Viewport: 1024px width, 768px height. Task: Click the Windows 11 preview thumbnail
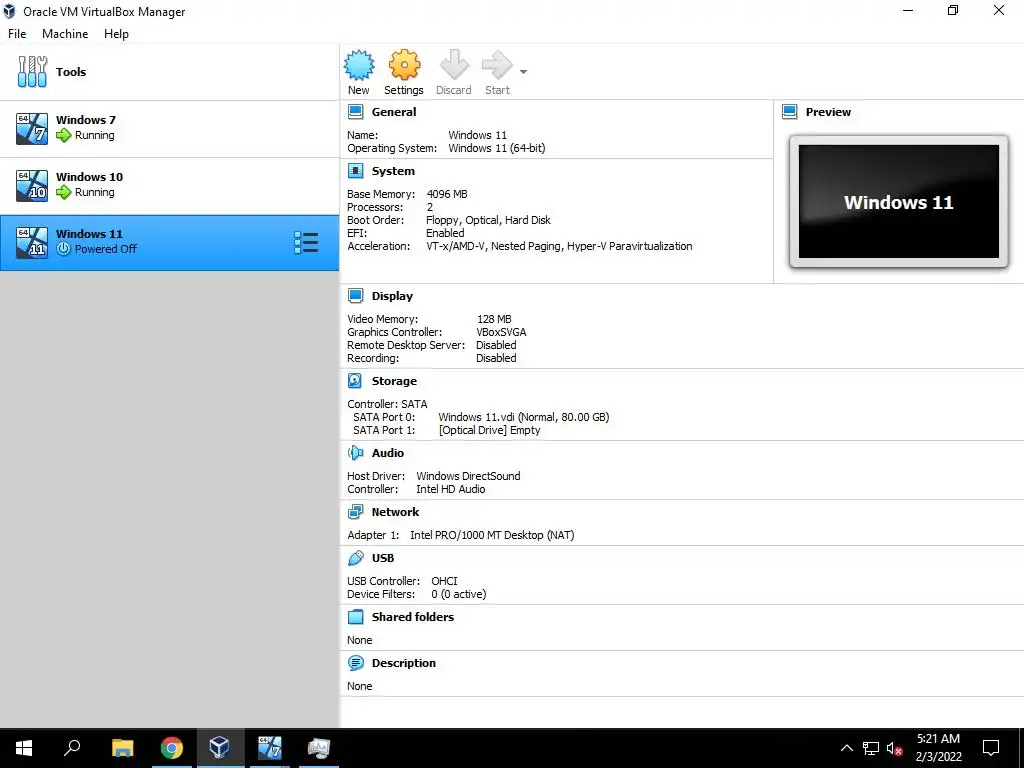(899, 202)
